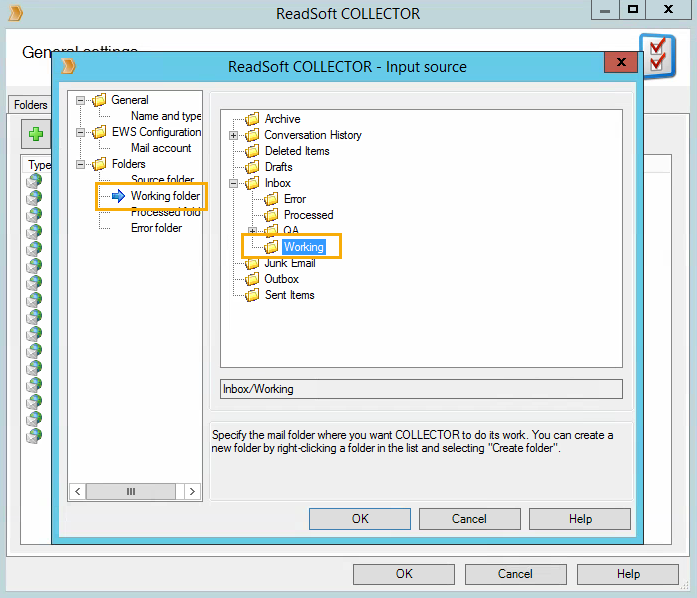Click Cancel in General settings window

[516, 574]
